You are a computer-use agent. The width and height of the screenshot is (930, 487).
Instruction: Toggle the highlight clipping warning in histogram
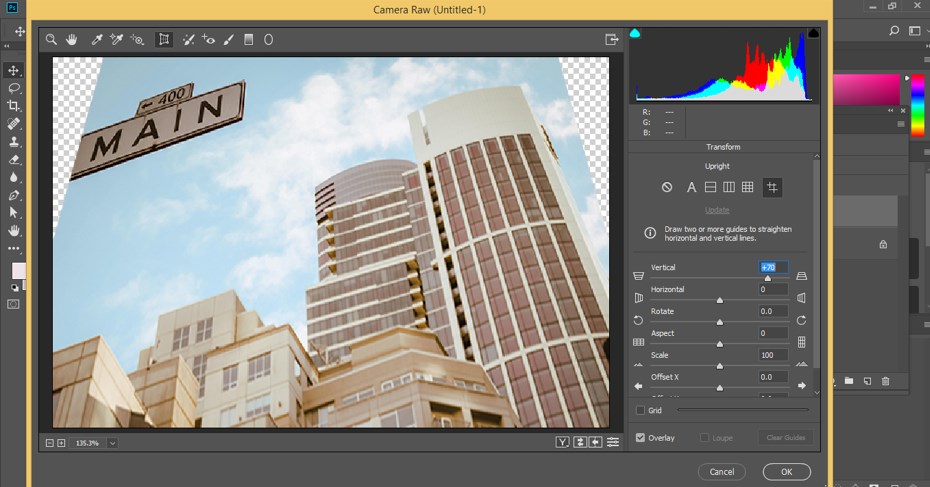click(x=813, y=34)
